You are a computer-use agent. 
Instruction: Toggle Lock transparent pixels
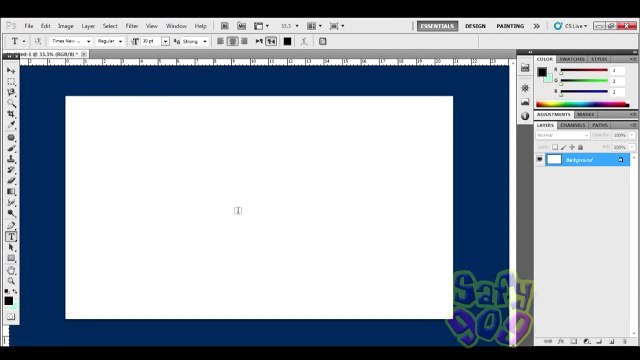(x=555, y=147)
